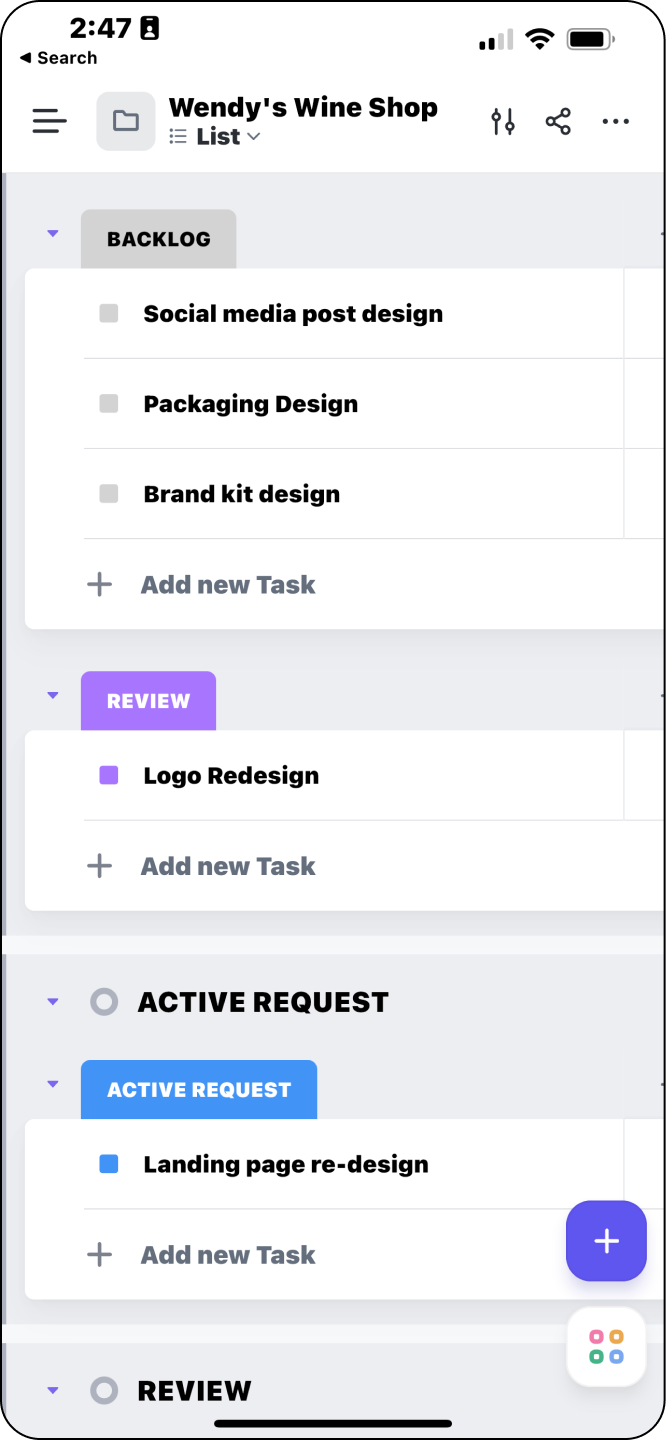This screenshot has width=666, height=1440.
Task: Open the filter and view settings sliders icon
Action: [503, 122]
